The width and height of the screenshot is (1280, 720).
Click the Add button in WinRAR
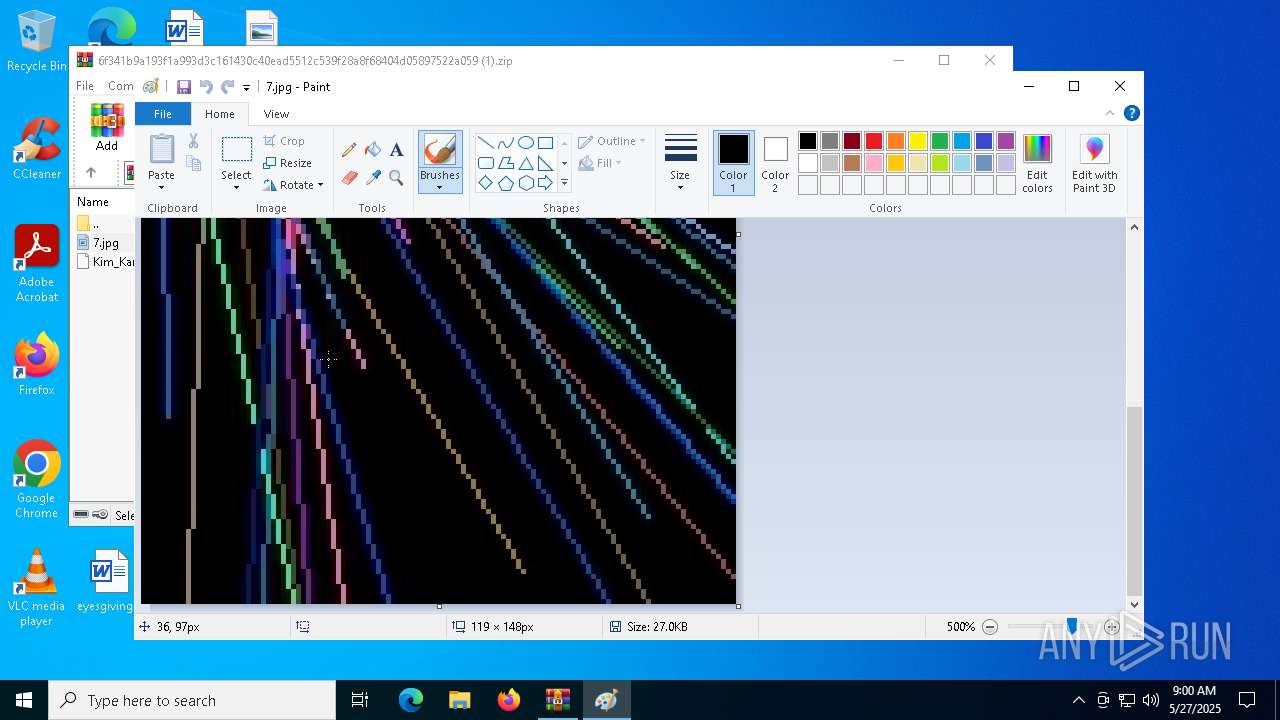click(107, 127)
